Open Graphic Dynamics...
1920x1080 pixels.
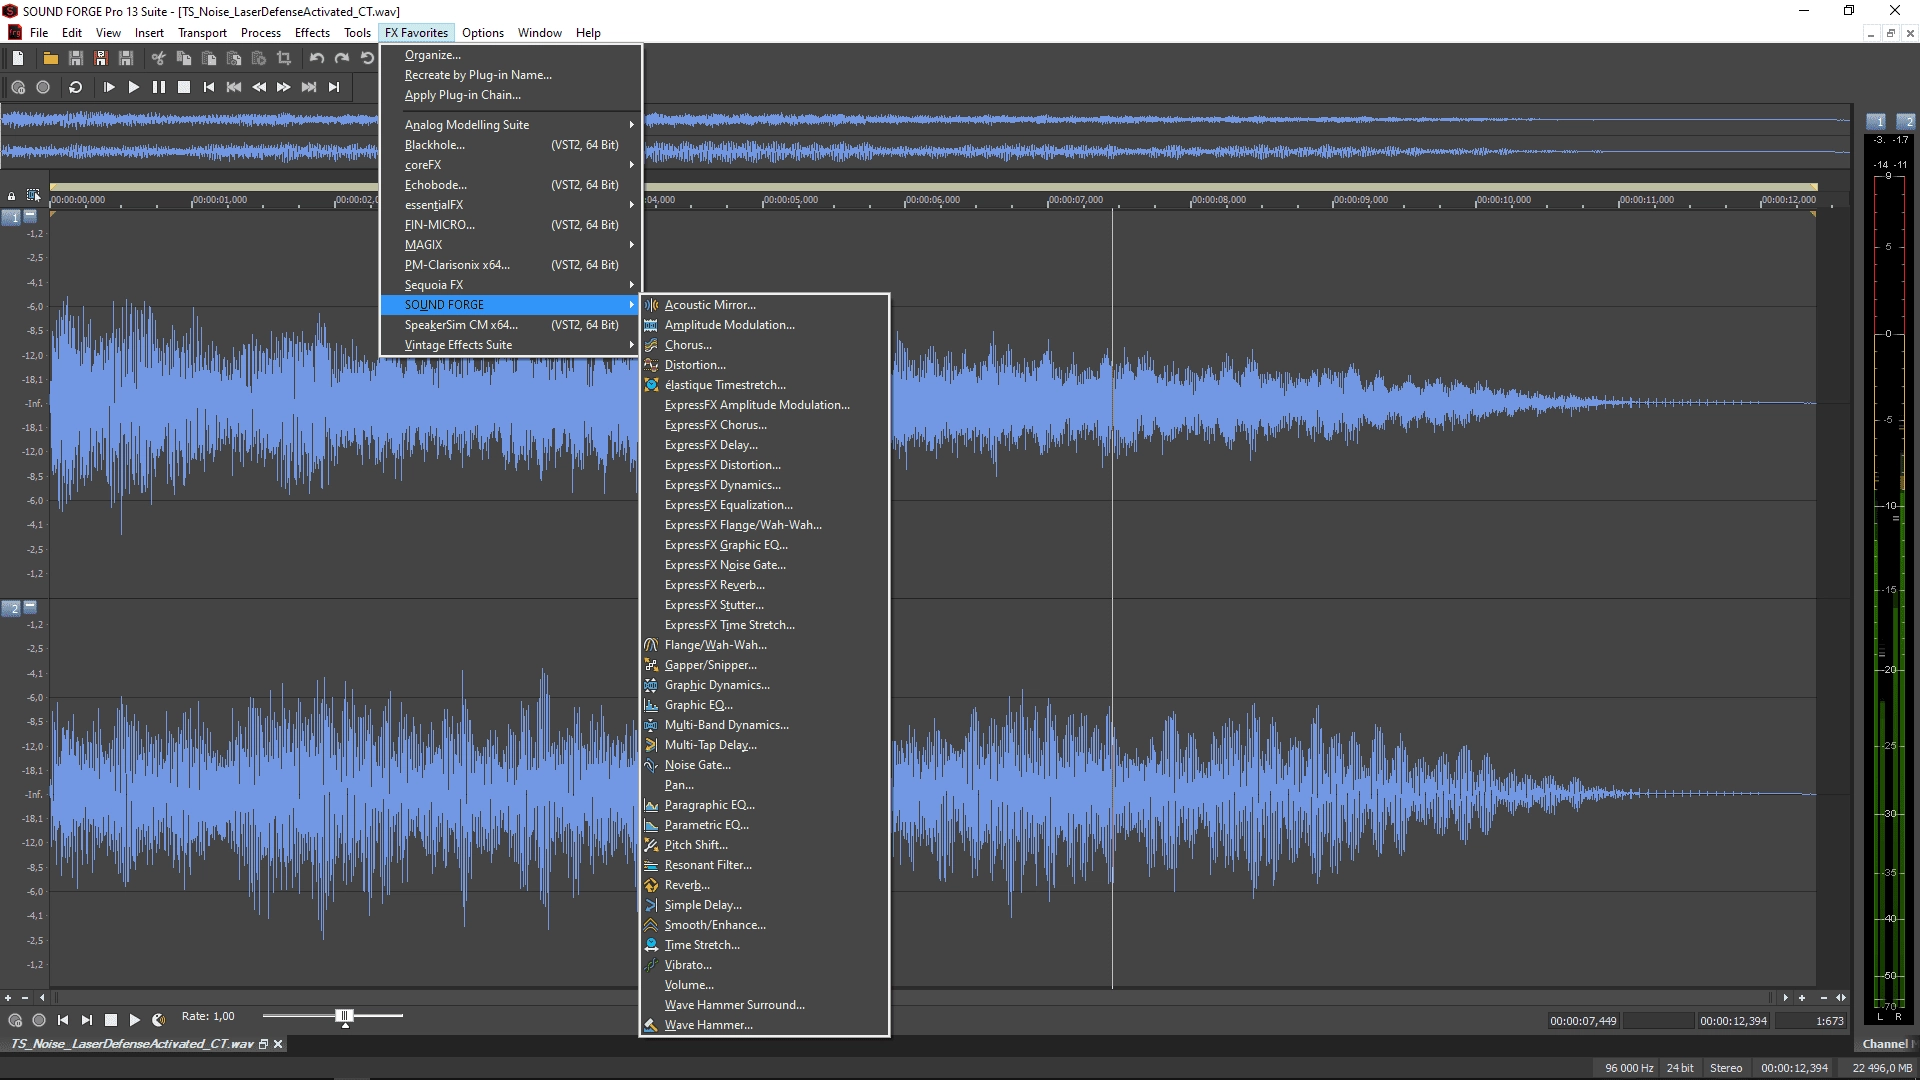[764, 685]
